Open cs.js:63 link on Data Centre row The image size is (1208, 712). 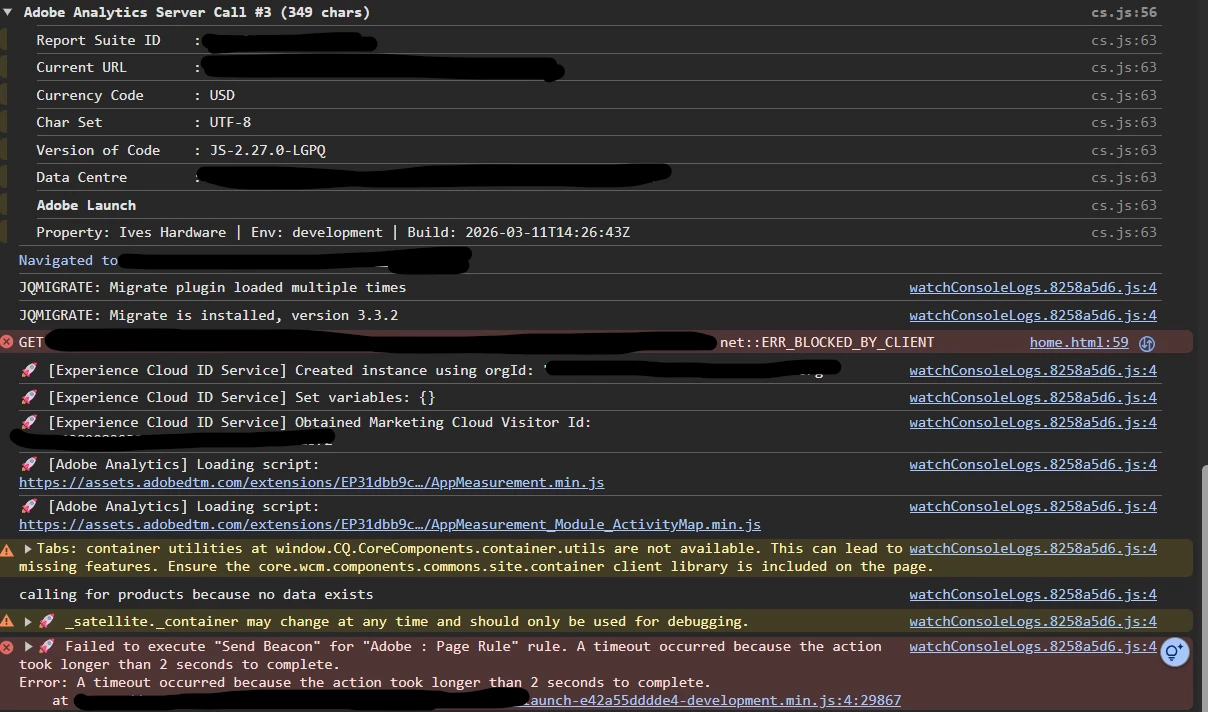[x=1124, y=177]
